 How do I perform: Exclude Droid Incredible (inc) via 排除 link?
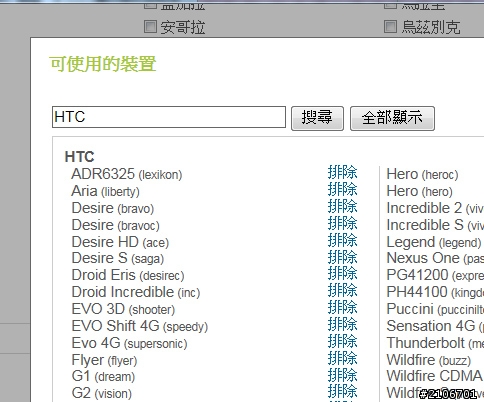[x=342, y=291]
